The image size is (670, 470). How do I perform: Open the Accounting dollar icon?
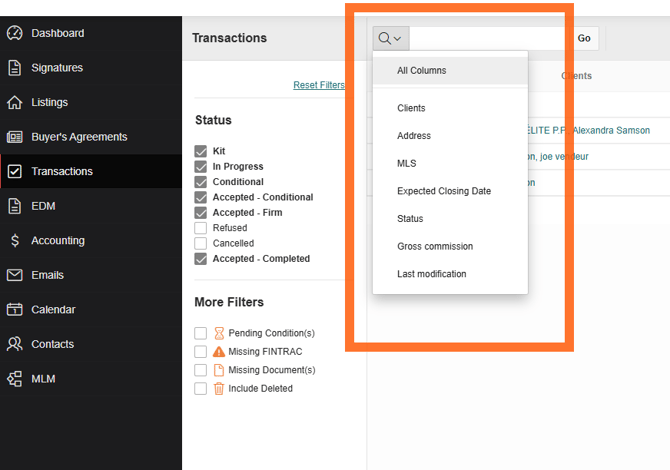(x=14, y=241)
